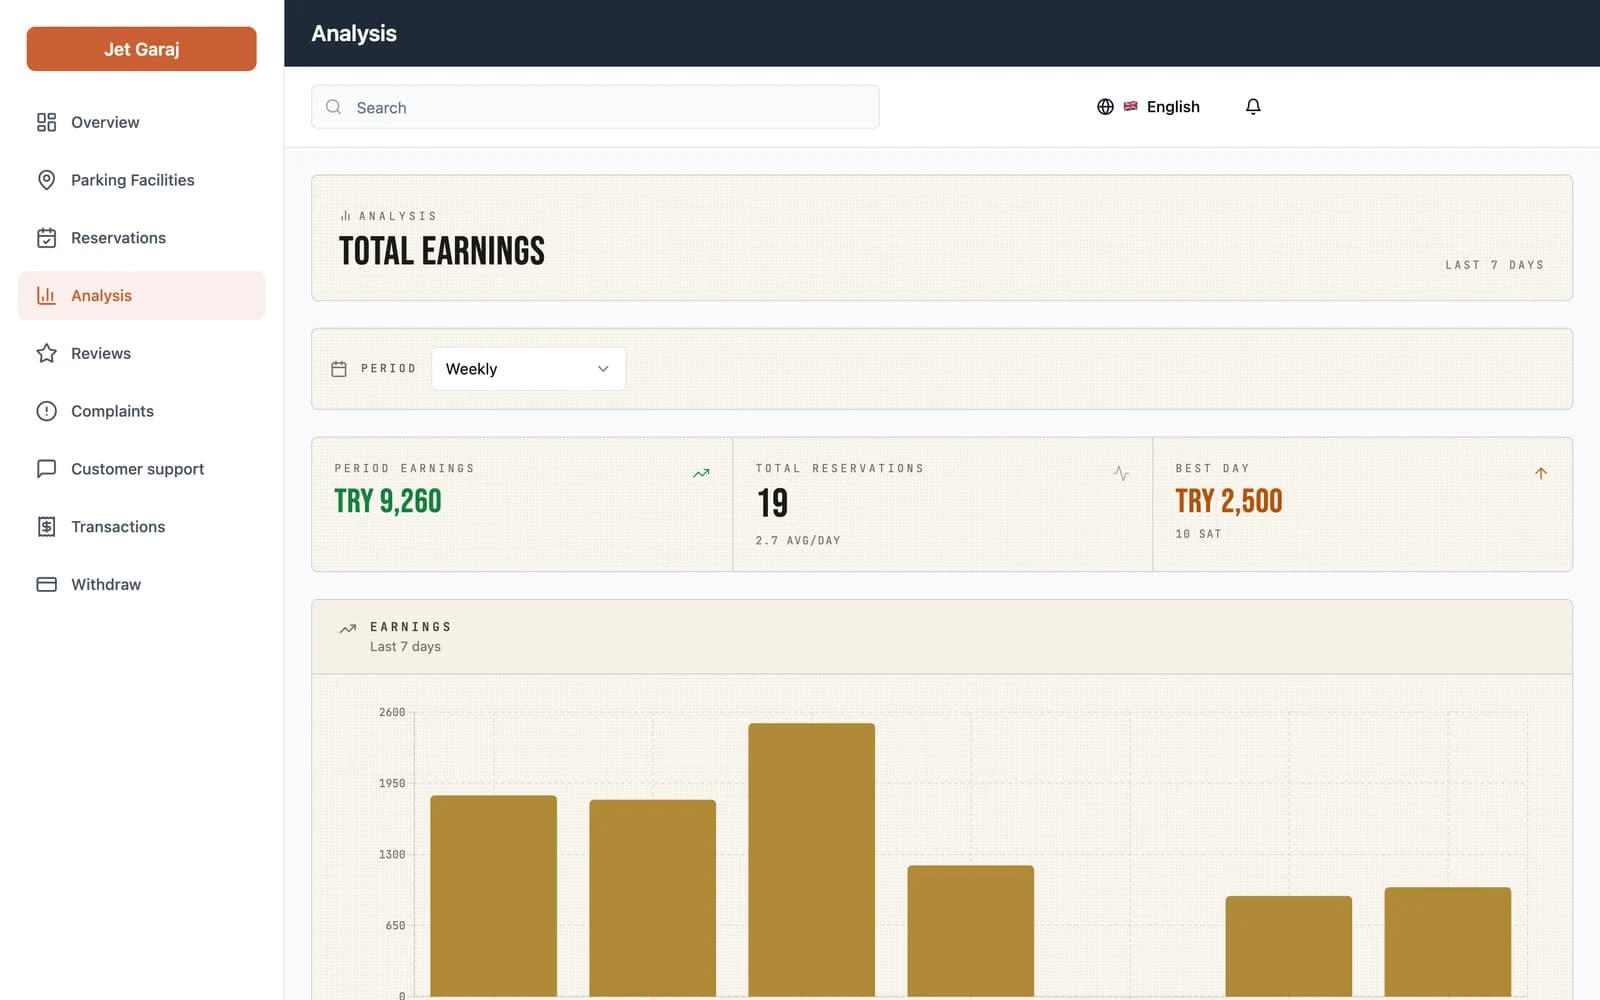The height and width of the screenshot is (1000, 1600).
Task: Click the 2.7 AVG/DAY text
Action: tap(798, 541)
